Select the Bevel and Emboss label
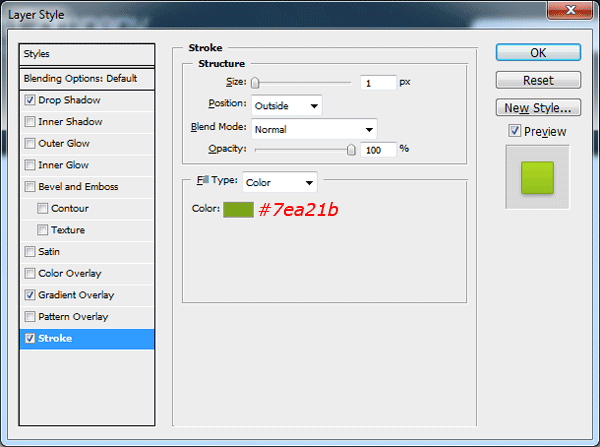This screenshot has height=447, width=600. point(78,187)
